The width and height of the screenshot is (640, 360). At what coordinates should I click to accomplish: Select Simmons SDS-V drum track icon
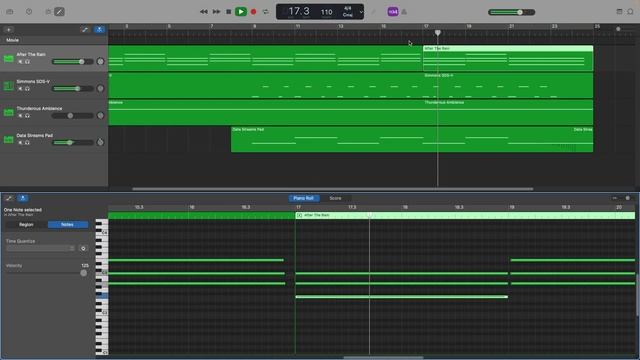pyautogui.click(x=9, y=86)
